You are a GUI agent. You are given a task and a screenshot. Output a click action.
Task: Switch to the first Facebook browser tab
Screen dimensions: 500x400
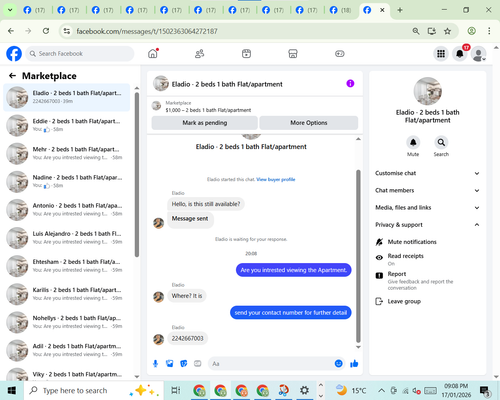pyautogui.click(x=34, y=10)
